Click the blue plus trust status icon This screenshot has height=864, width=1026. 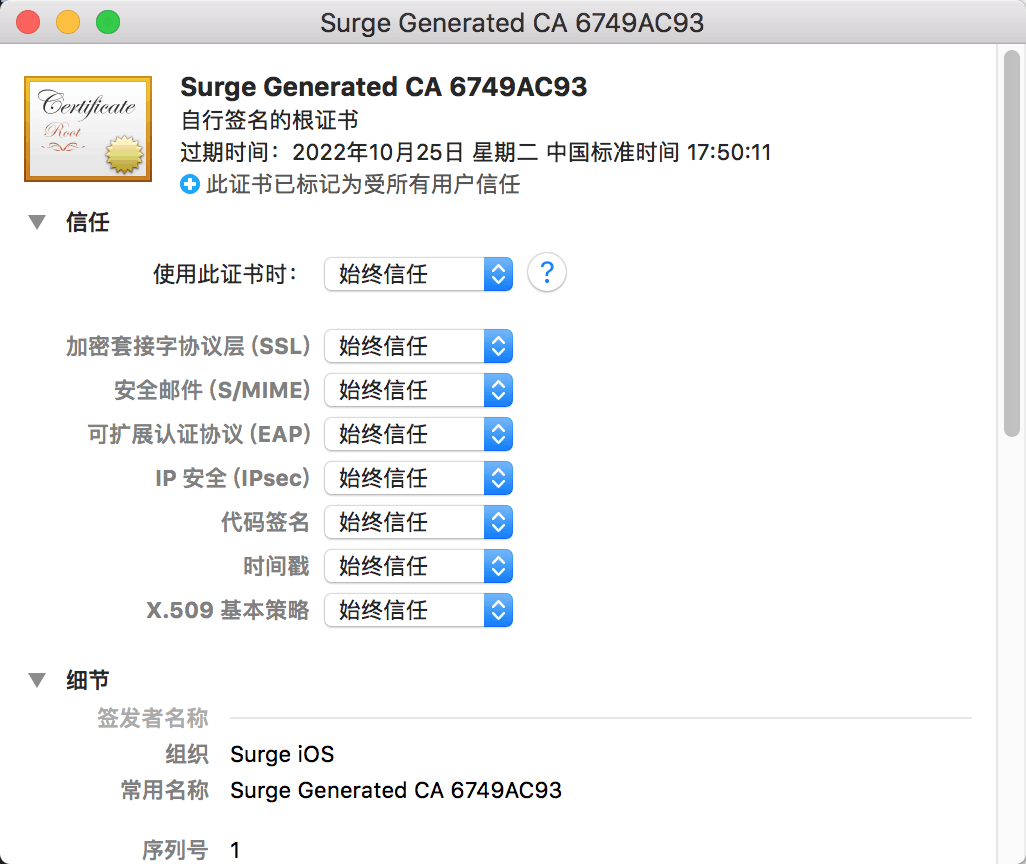click(x=190, y=185)
